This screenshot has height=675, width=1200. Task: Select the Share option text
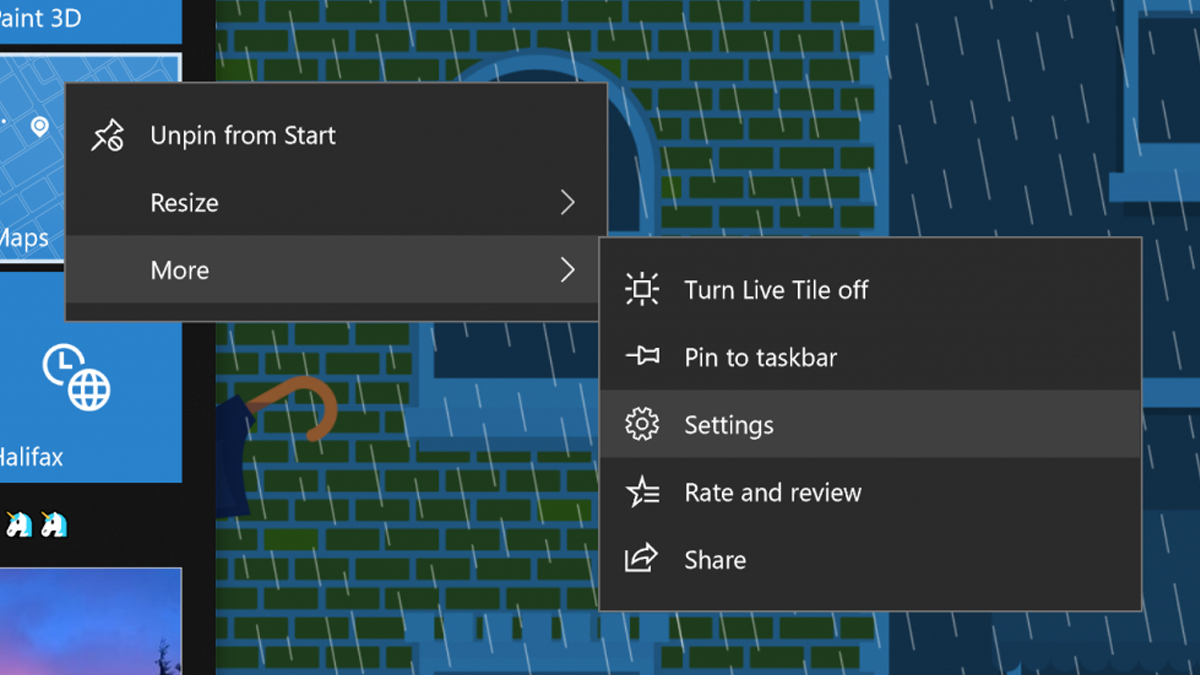(x=715, y=559)
